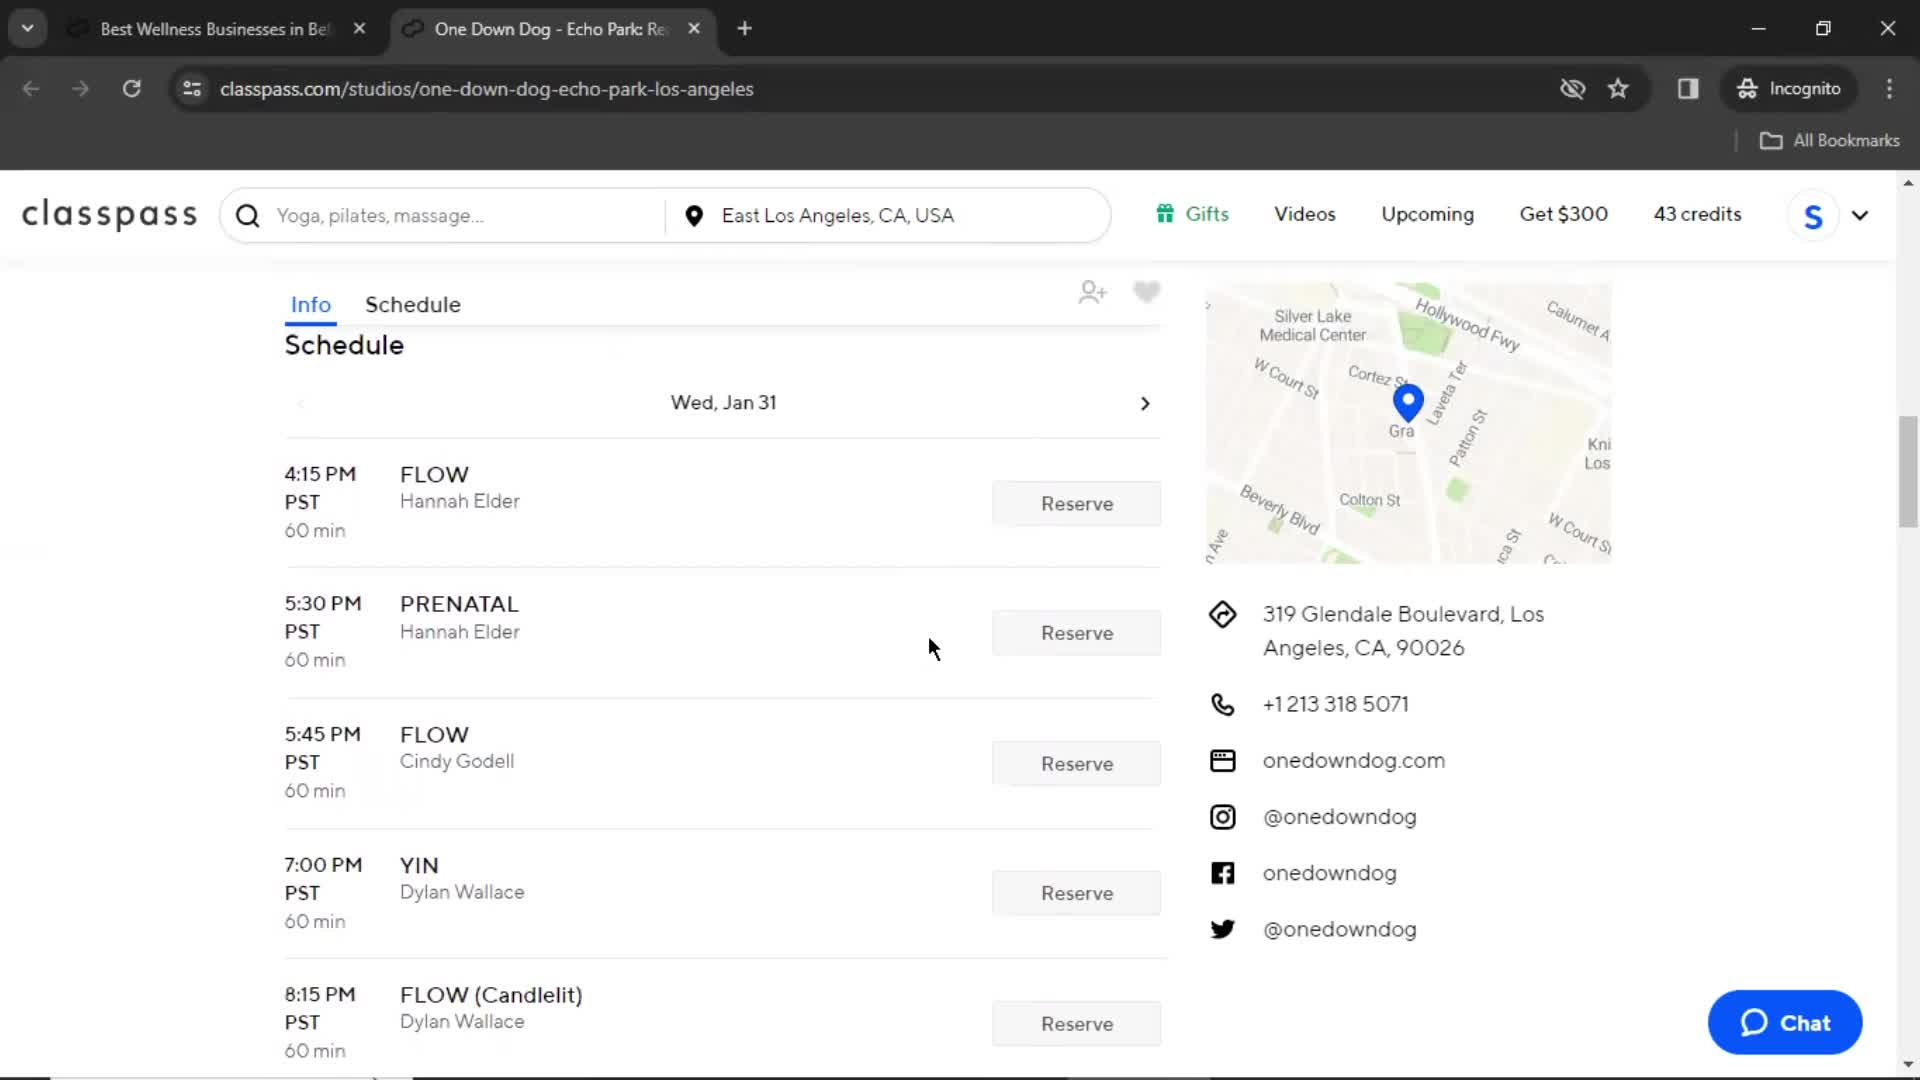Click the blue map location marker
Image resolution: width=1920 pixels, height=1080 pixels.
(x=1408, y=402)
